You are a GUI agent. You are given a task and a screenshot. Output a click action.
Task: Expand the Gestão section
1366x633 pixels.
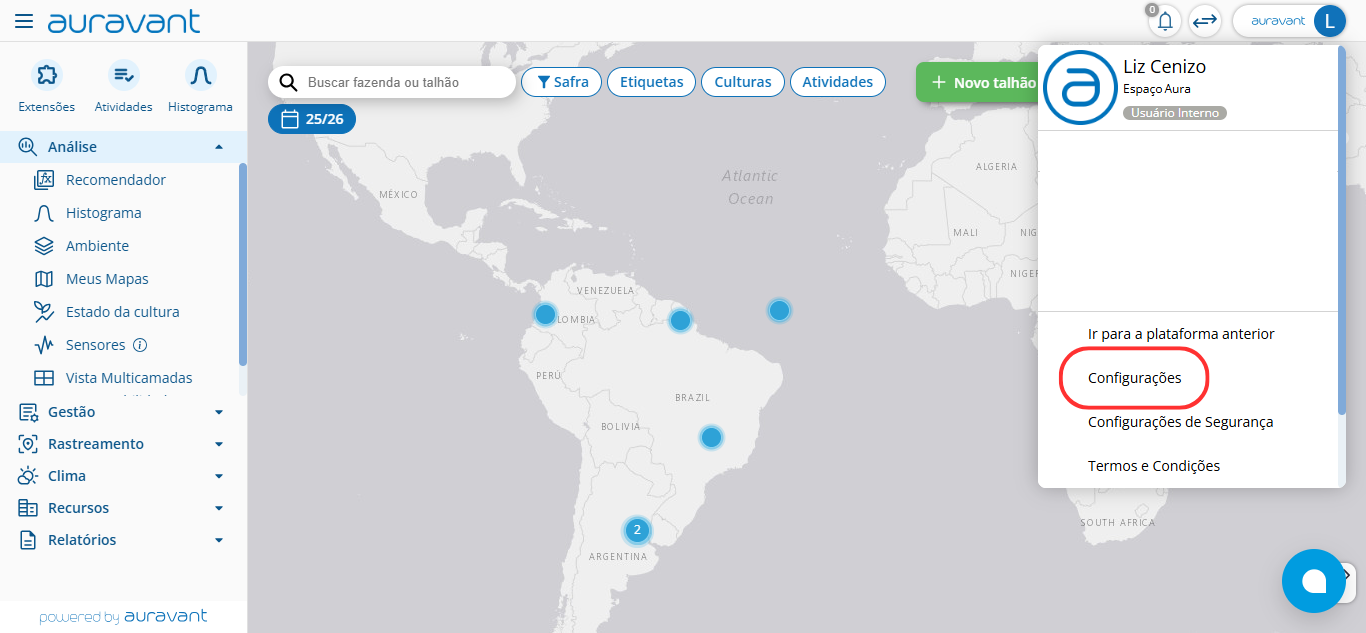[x=219, y=412]
